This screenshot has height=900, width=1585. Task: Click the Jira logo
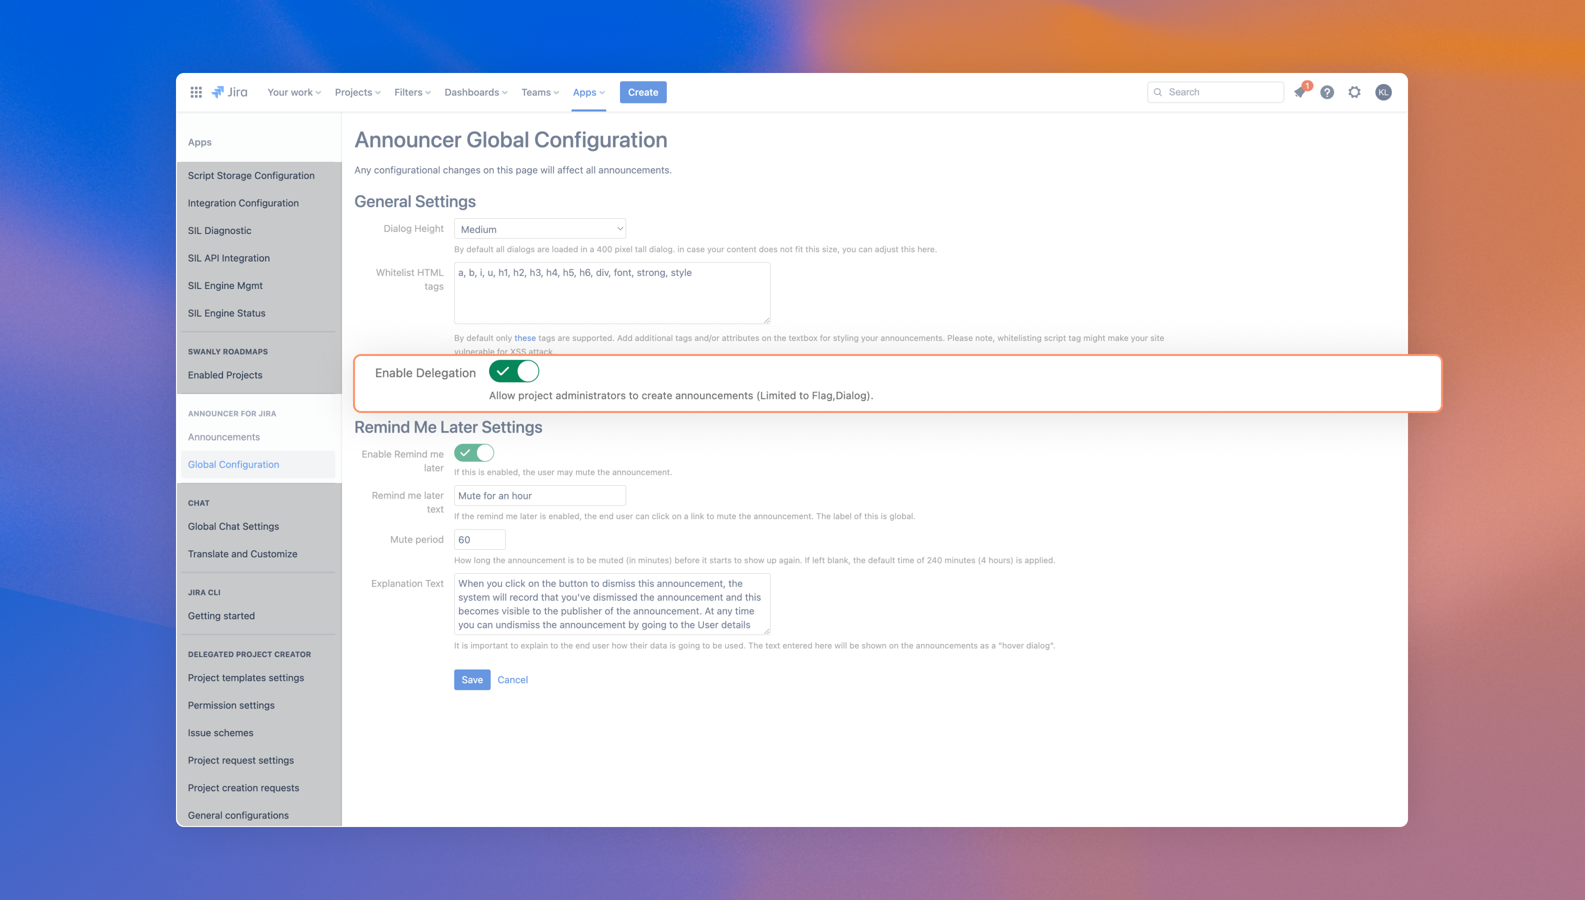(230, 92)
